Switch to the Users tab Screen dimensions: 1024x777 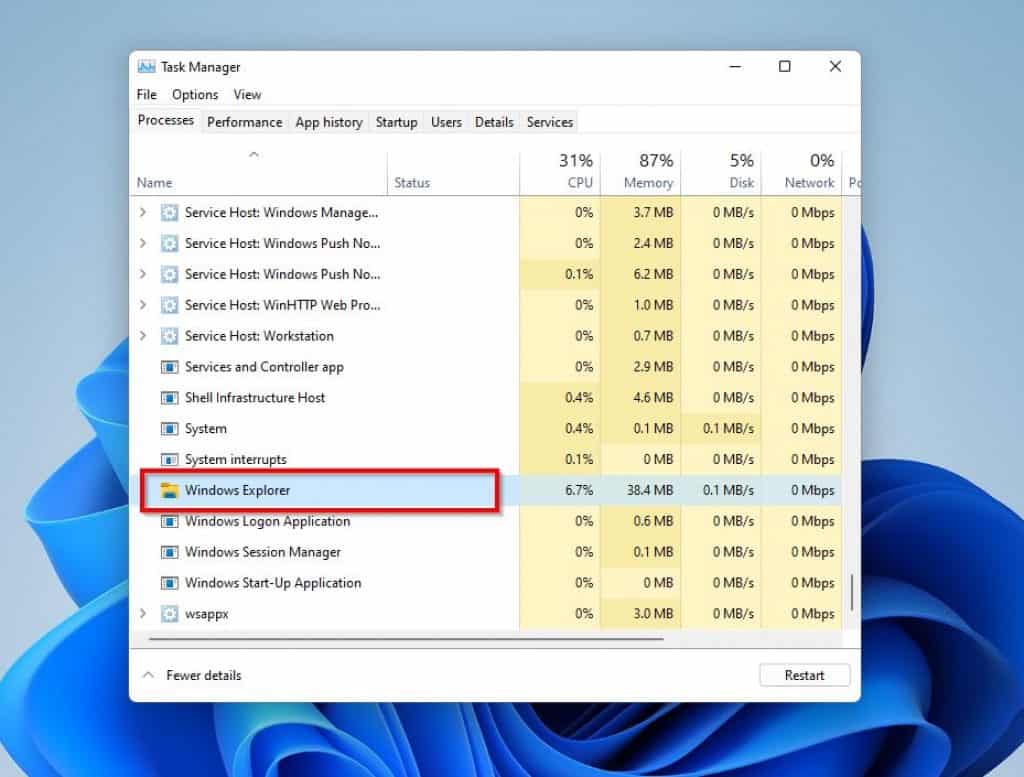[446, 122]
